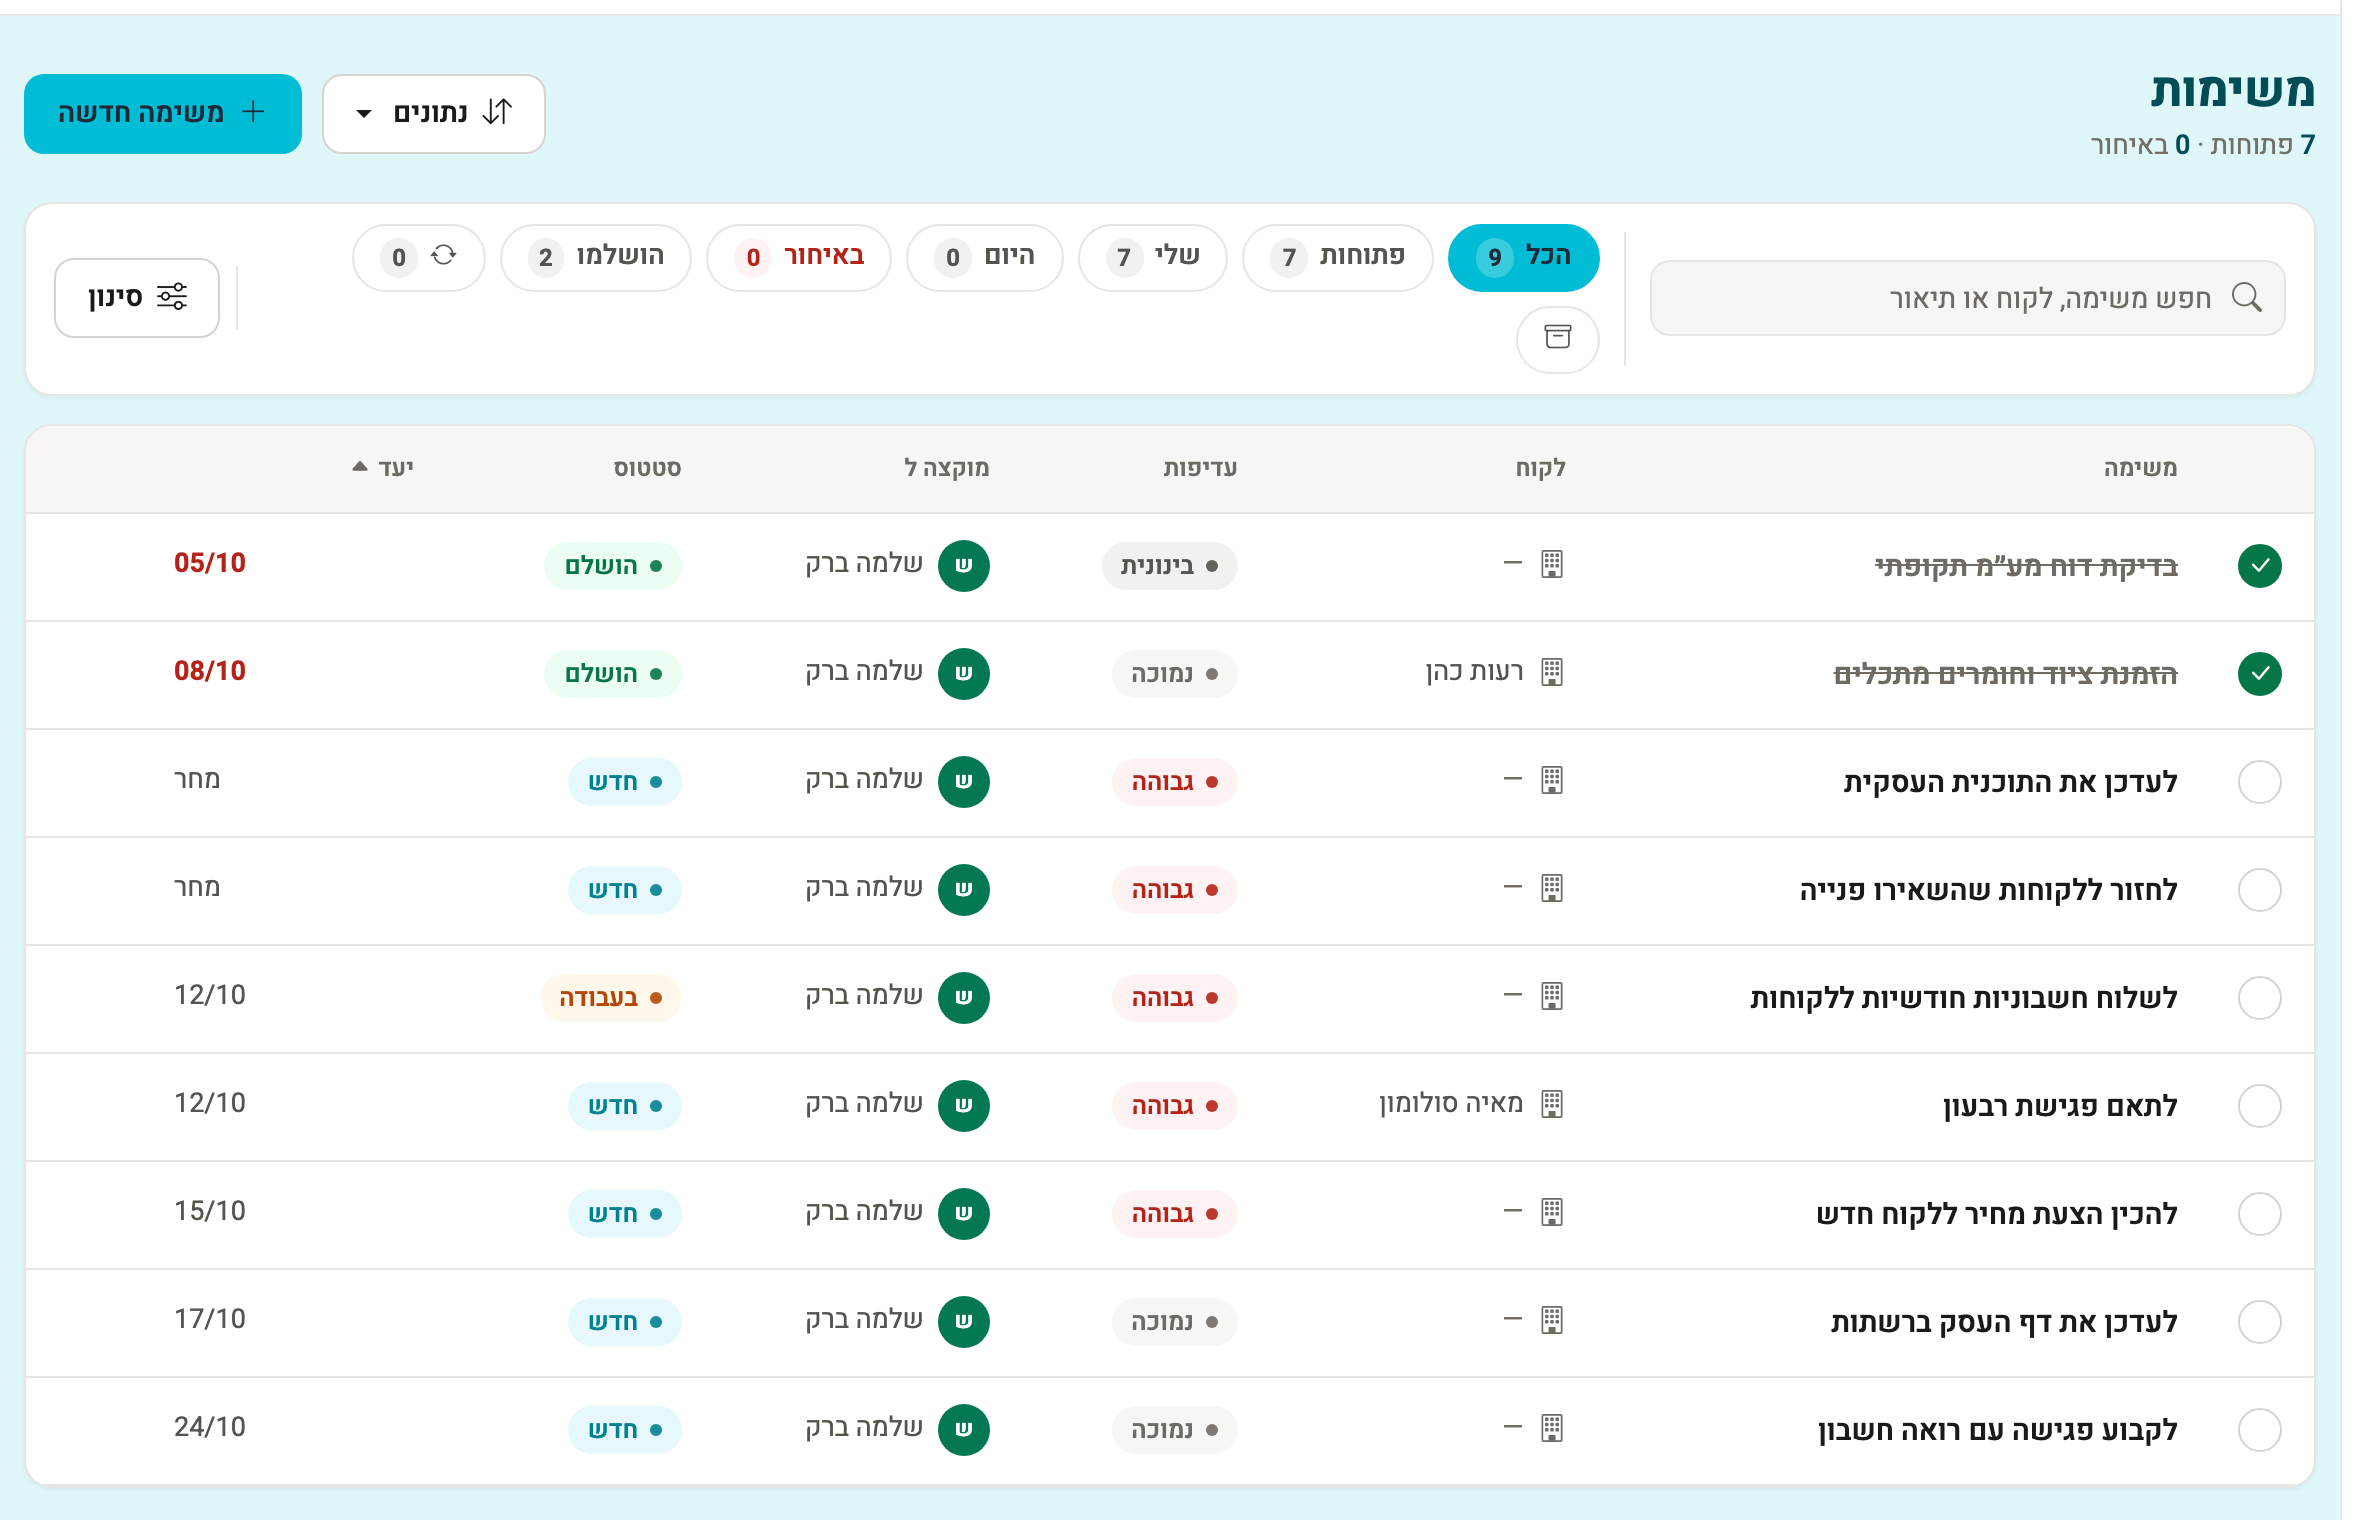Click assignee avatar in לשלוח חשבוניות חודשיות row
Image resolution: width=2356 pixels, height=1520 pixels.
963,997
